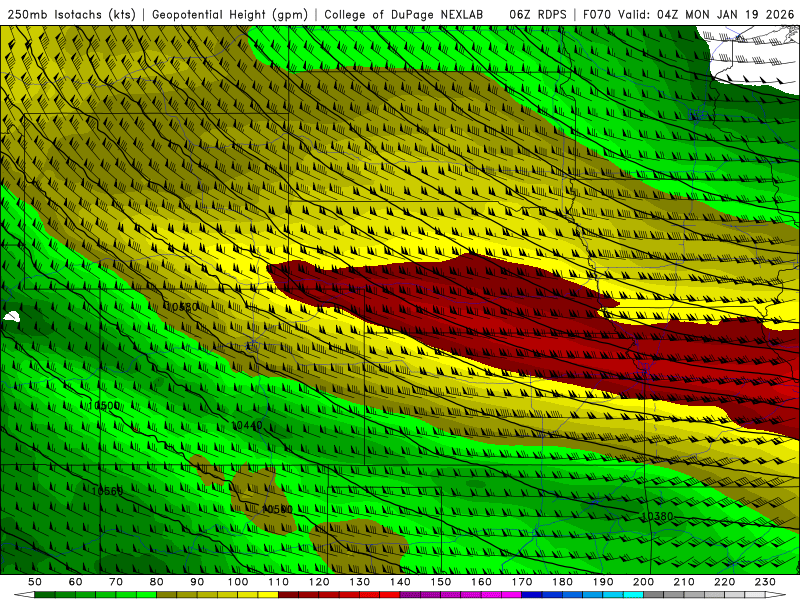Screen dimensions: 800x600
Task: Pick the dark blue swatch just right of 170
Action: [x=532, y=595]
